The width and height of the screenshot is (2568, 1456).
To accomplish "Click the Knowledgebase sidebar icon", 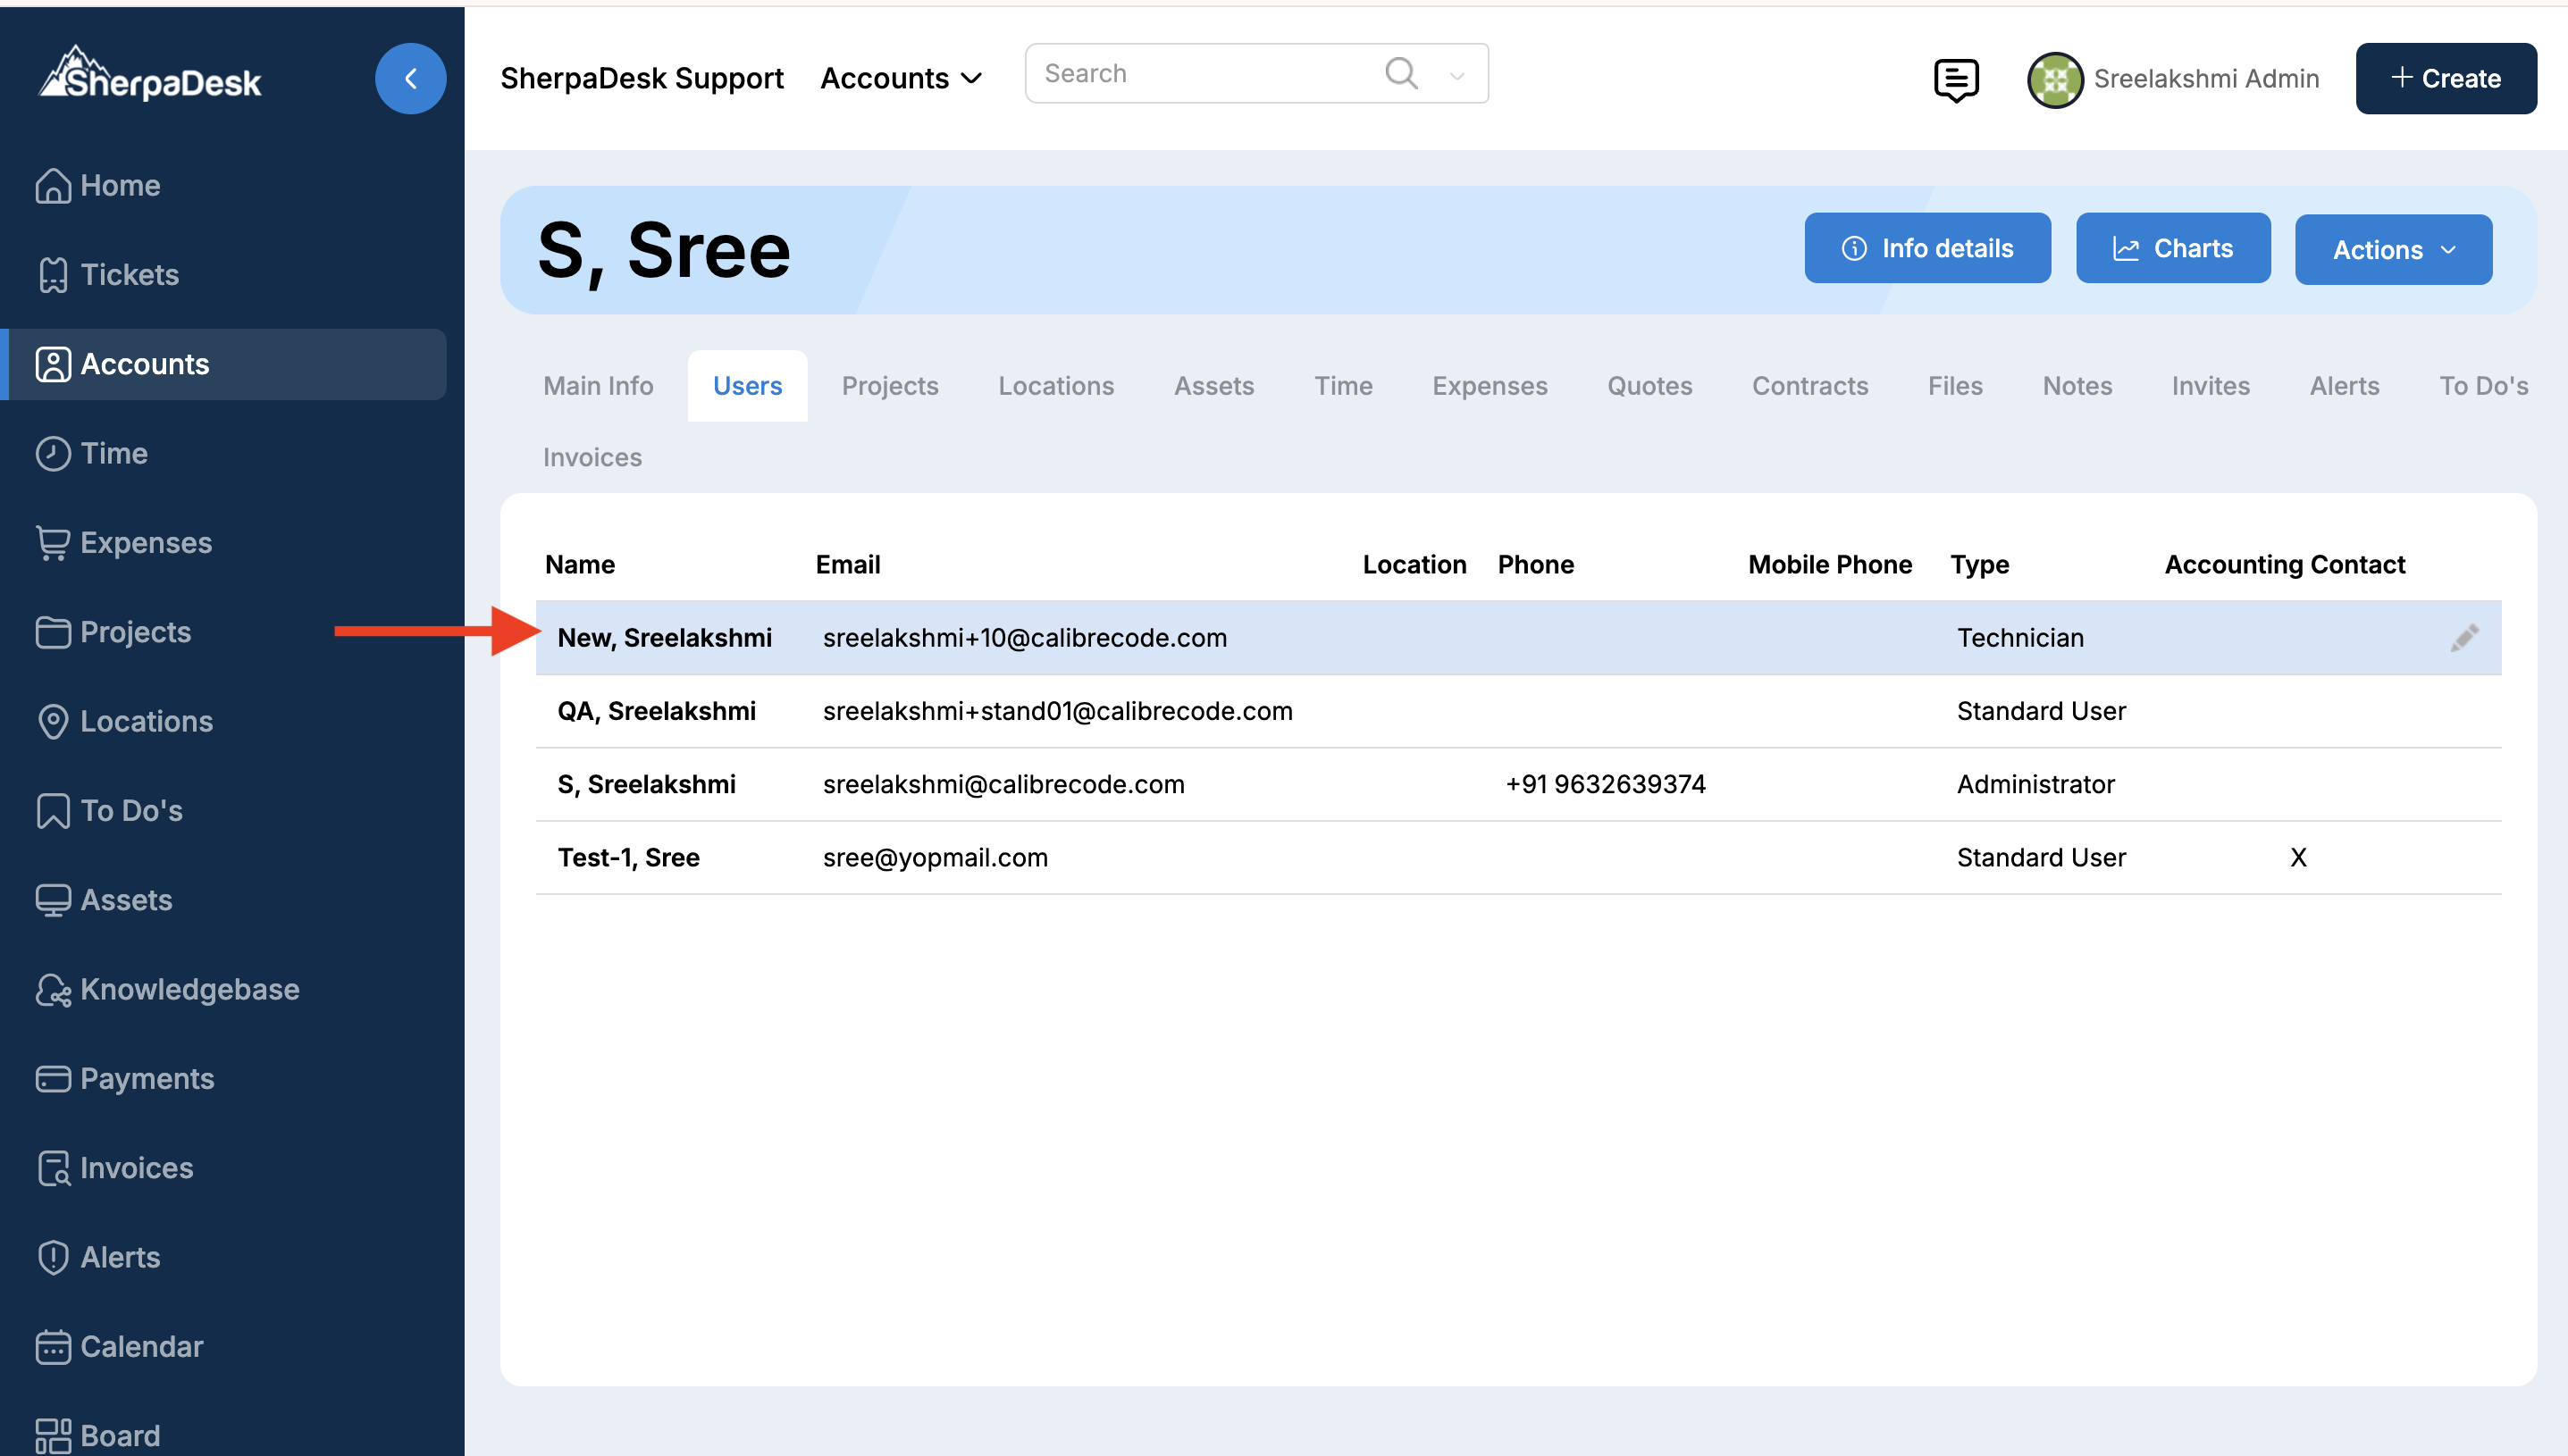I will [x=52, y=989].
